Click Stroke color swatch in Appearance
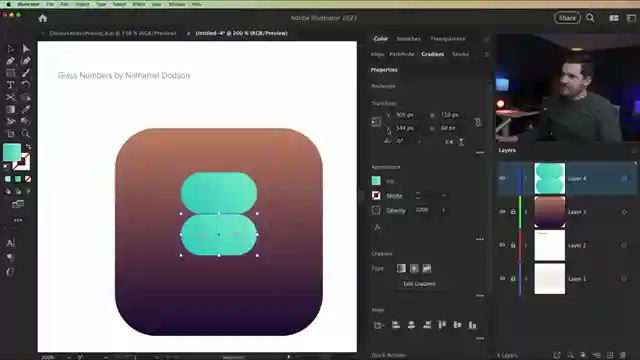This screenshot has height=360, width=640. pyautogui.click(x=376, y=196)
